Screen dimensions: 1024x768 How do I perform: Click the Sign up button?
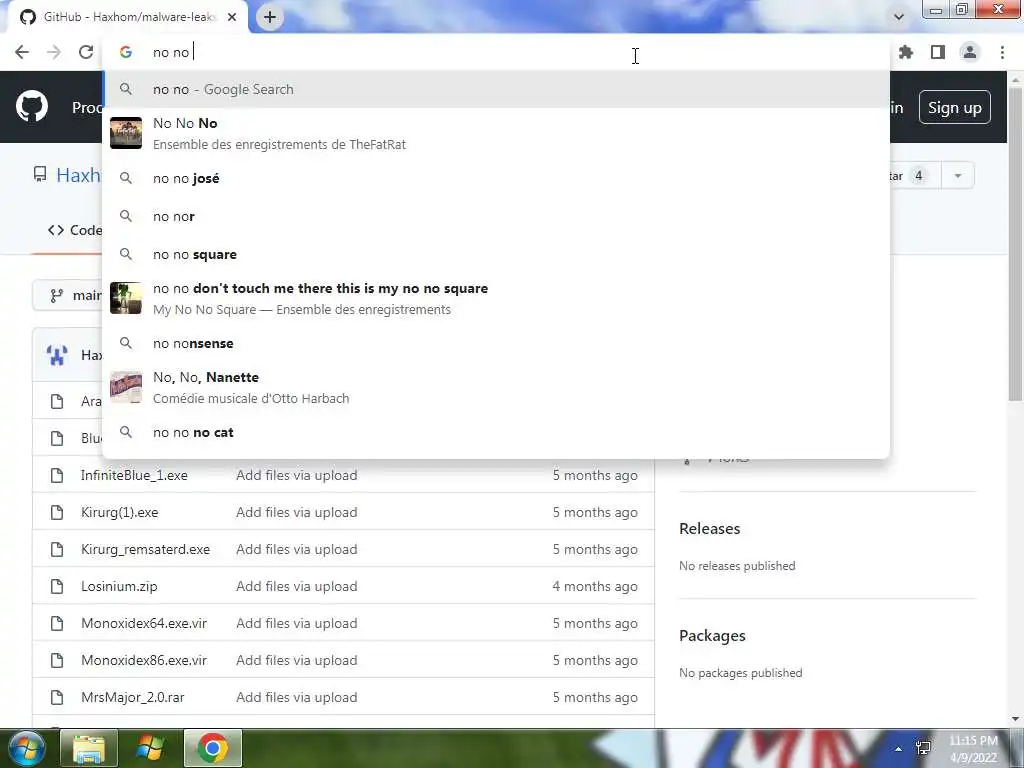[955, 108]
